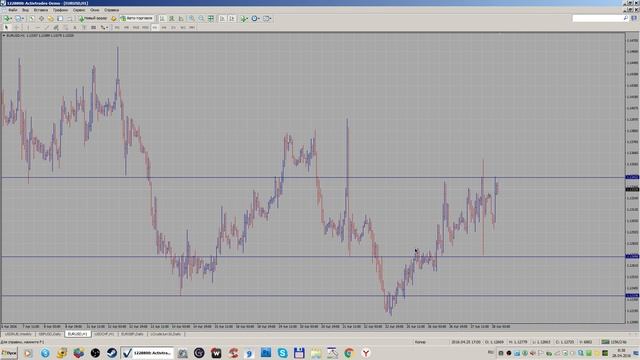Open the Вставка menu

(41, 10)
